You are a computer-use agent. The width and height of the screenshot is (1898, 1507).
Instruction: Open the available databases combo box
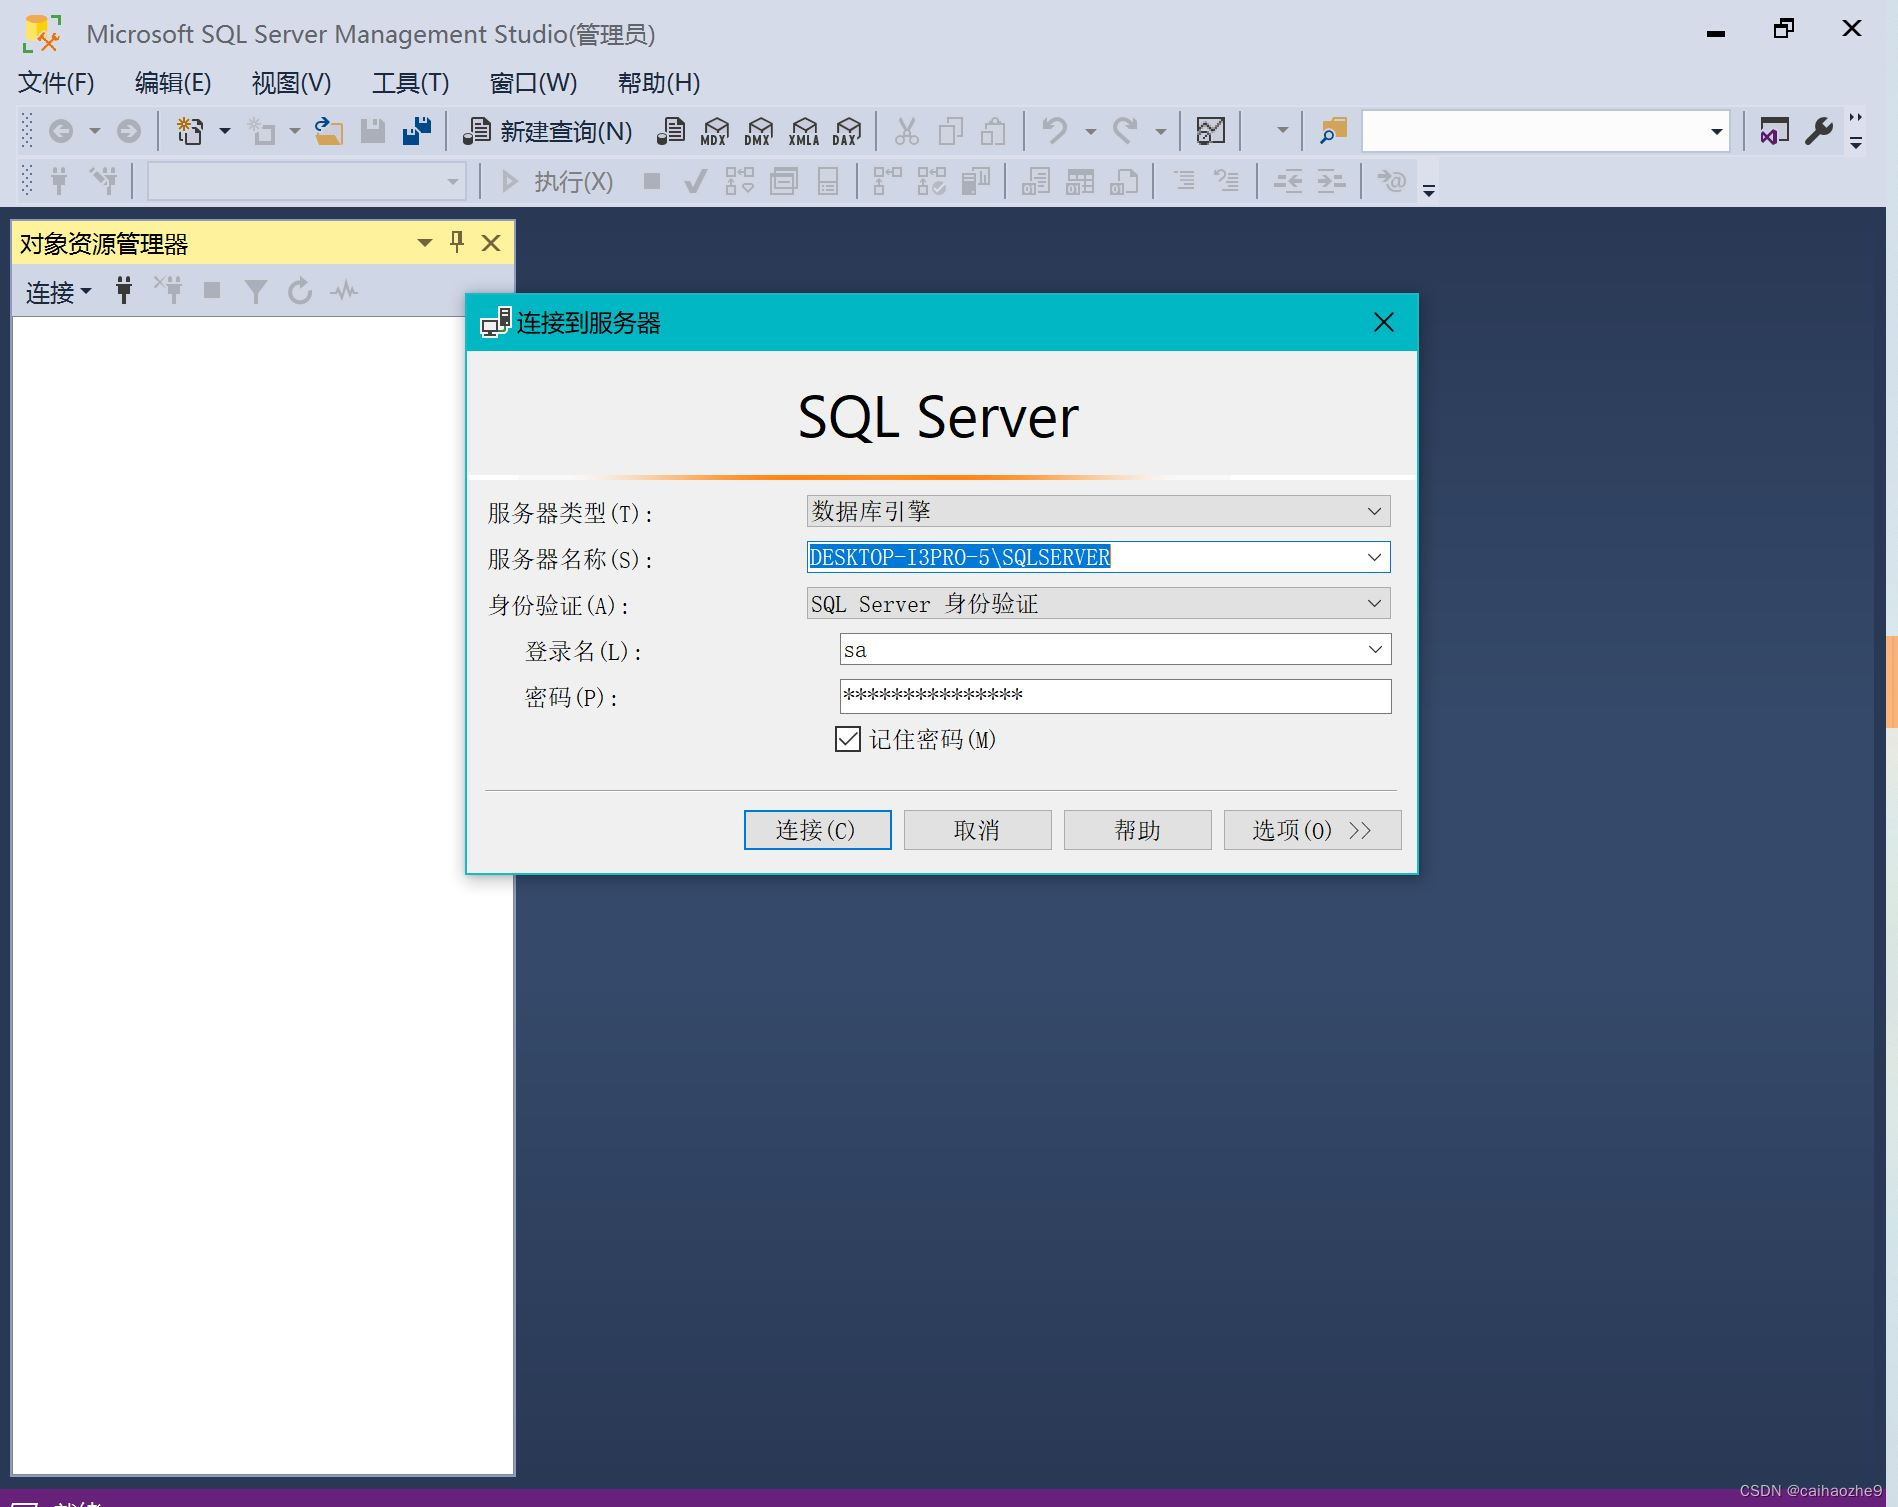tap(306, 181)
